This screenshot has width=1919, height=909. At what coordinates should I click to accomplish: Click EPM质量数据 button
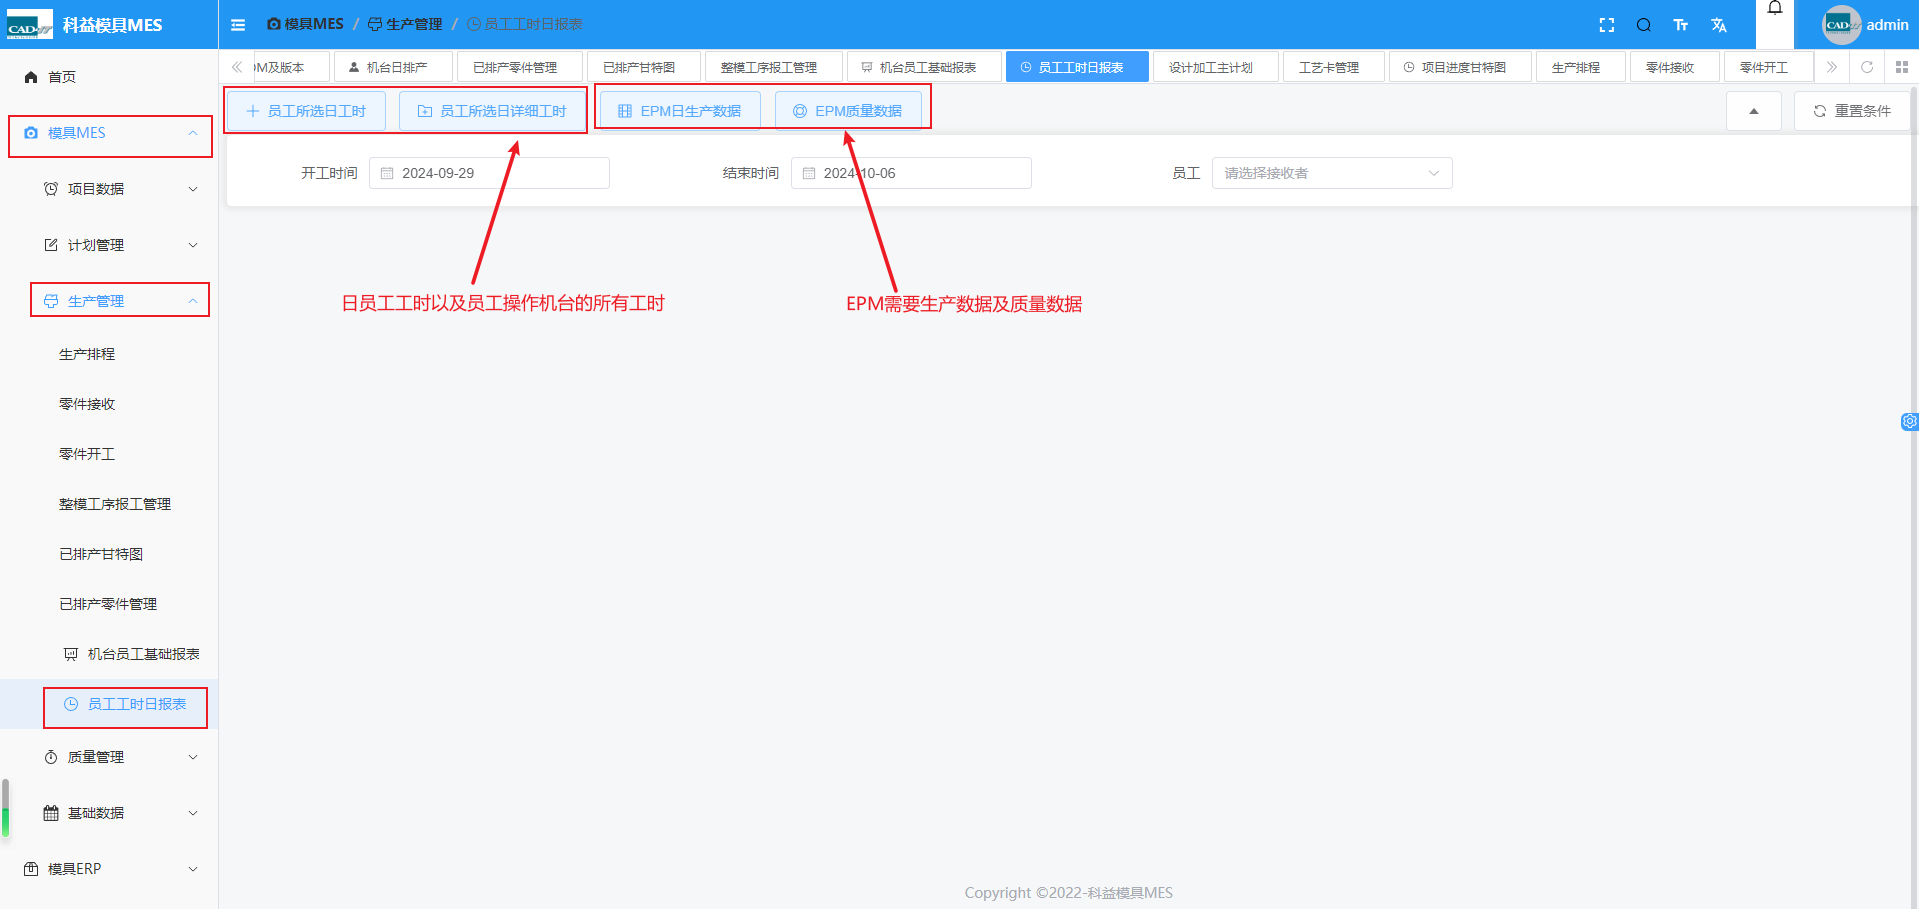[x=848, y=111]
